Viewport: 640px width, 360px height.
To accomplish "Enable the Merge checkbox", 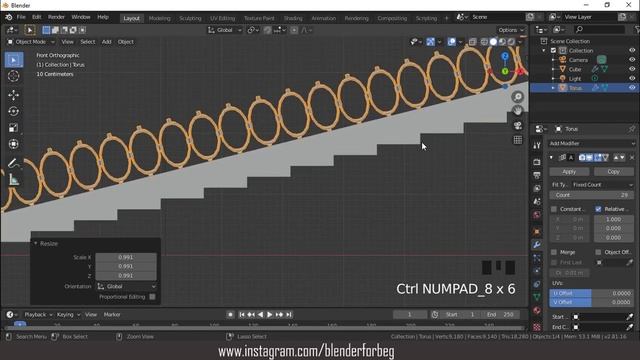I will (554, 252).
